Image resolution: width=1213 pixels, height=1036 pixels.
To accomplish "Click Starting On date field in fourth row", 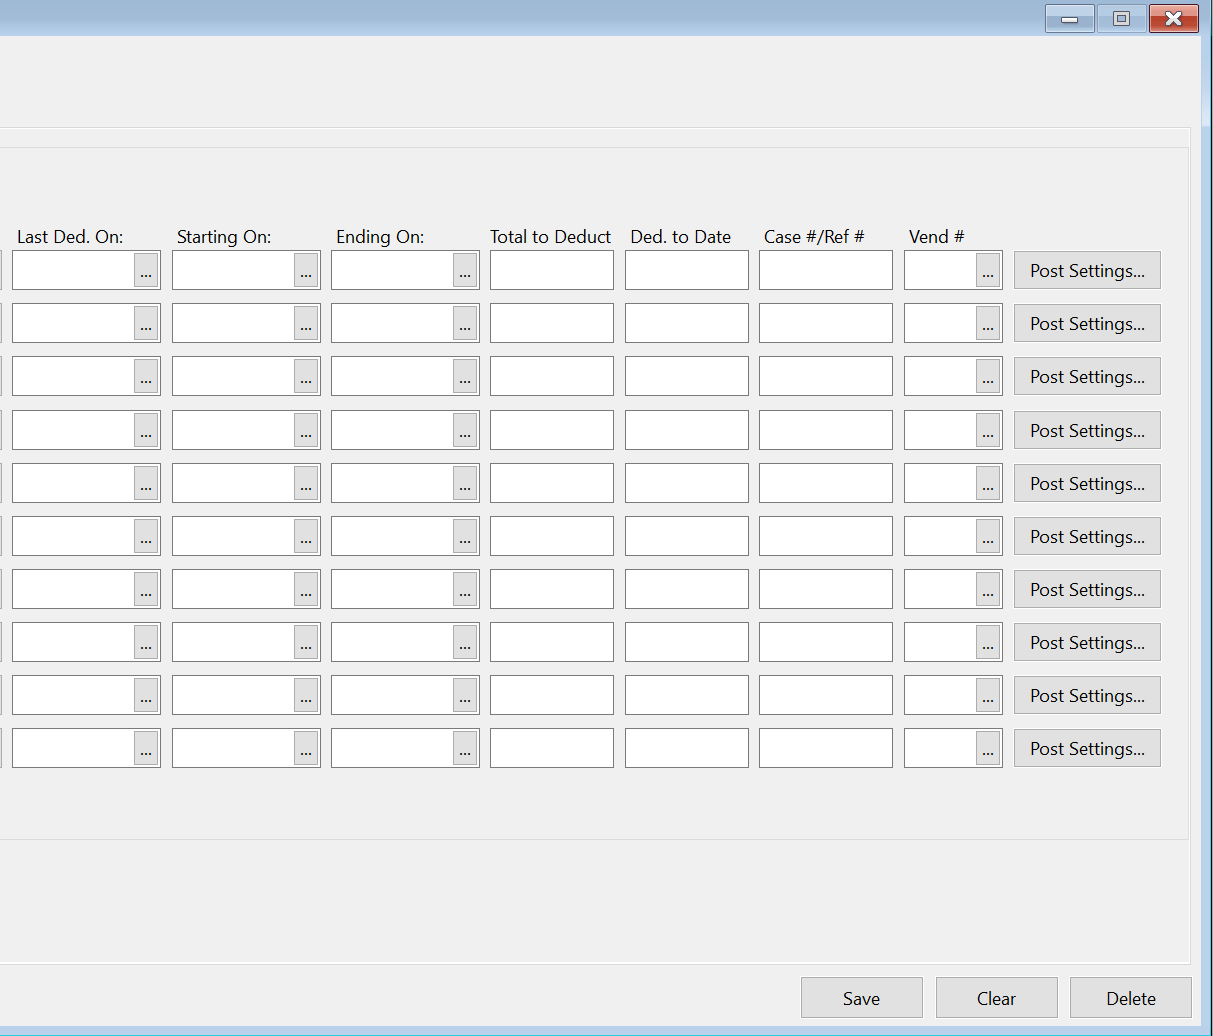I will [x=233, y=431].
